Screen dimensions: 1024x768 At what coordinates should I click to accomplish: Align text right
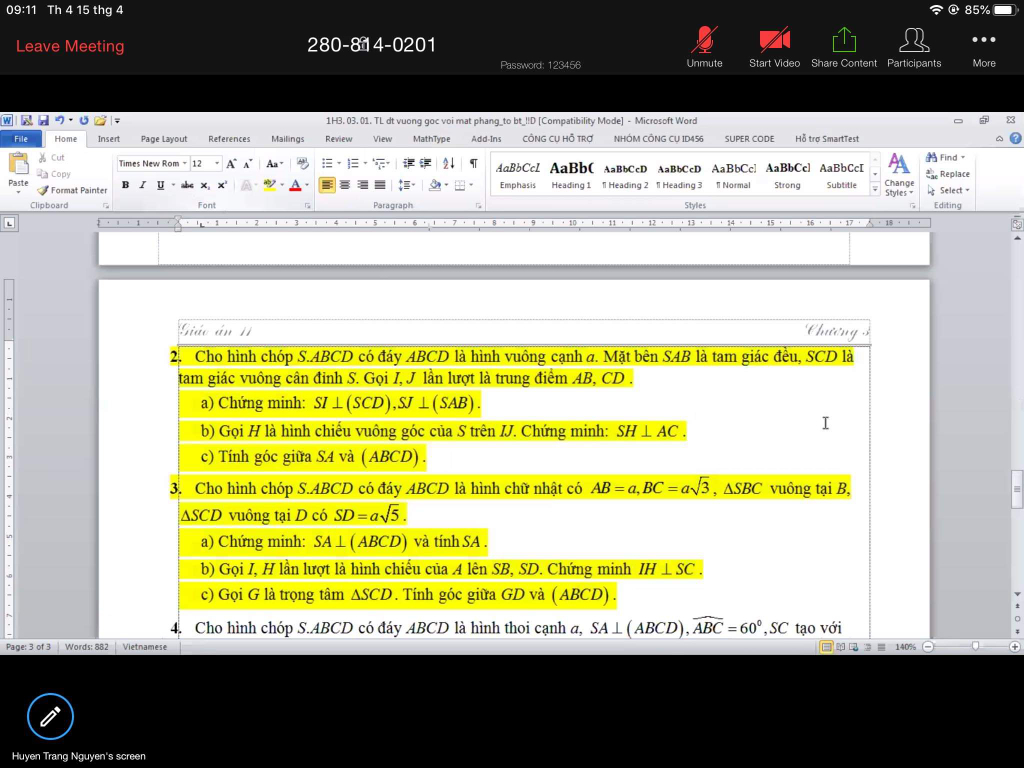click(362, 185)
